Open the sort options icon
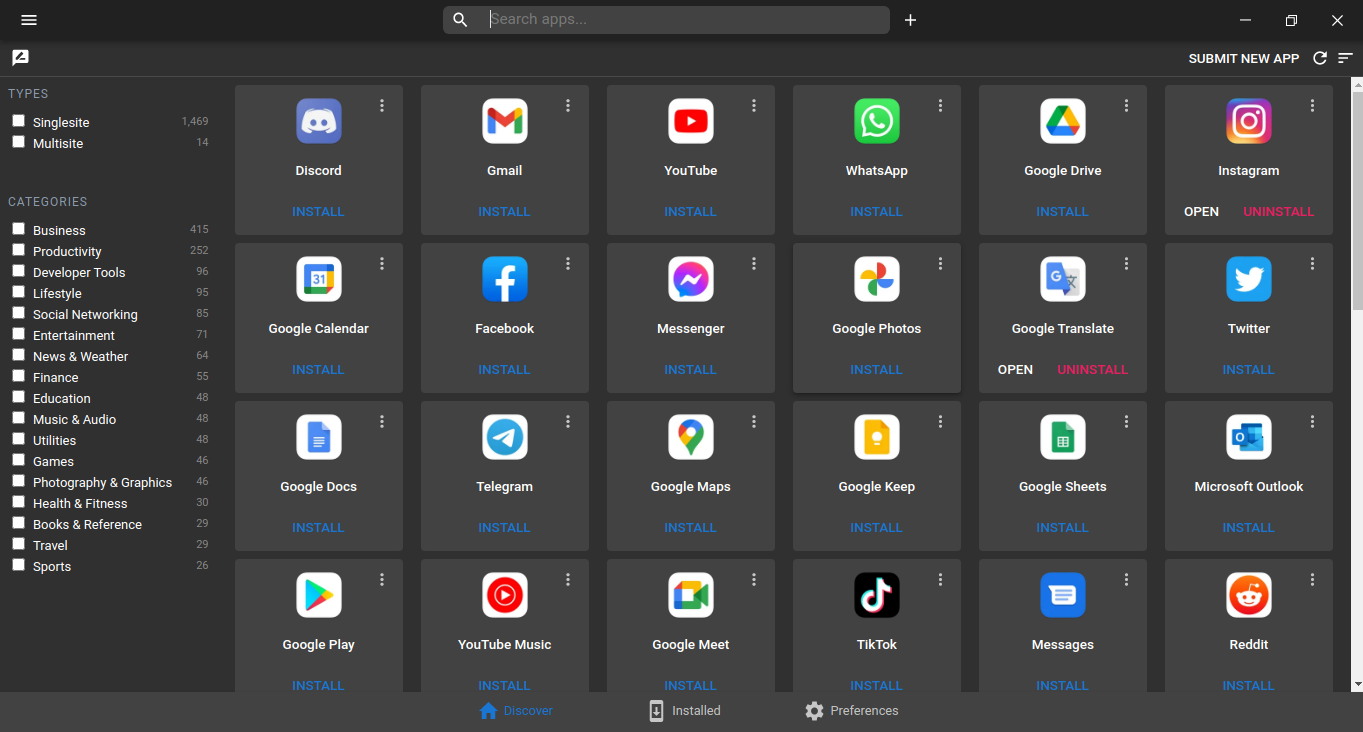Viewport: 1363px width, 732px height. (1346, 58)
